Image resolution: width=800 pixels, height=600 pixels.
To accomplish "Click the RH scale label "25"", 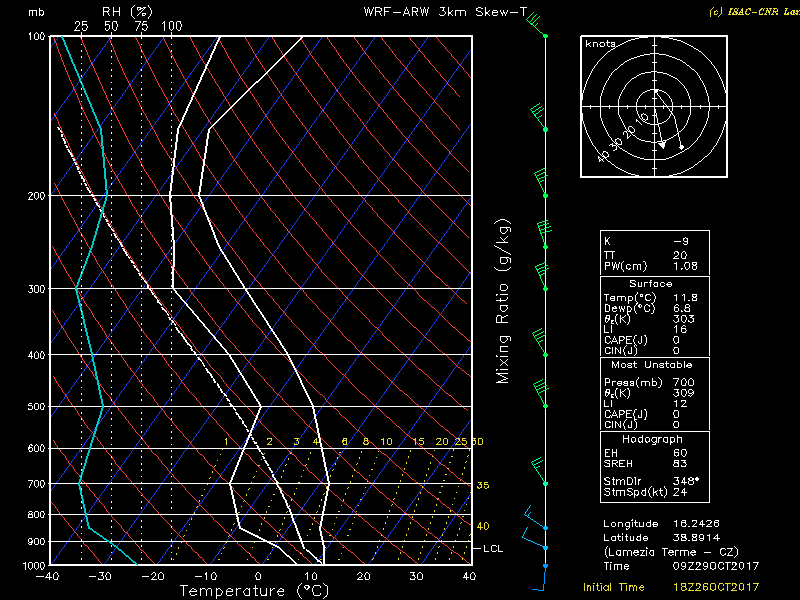I will [x=81, y=26].
